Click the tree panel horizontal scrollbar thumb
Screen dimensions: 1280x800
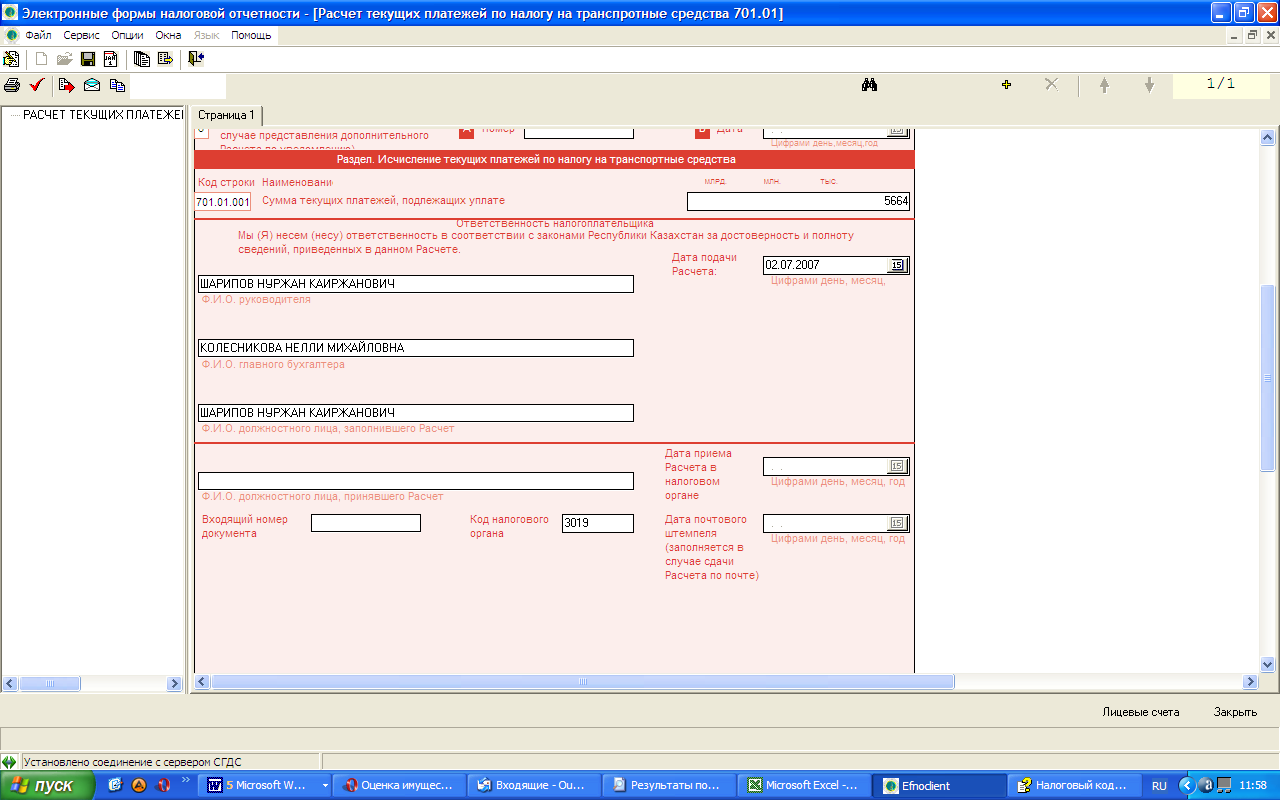click(x=50, y=684)
